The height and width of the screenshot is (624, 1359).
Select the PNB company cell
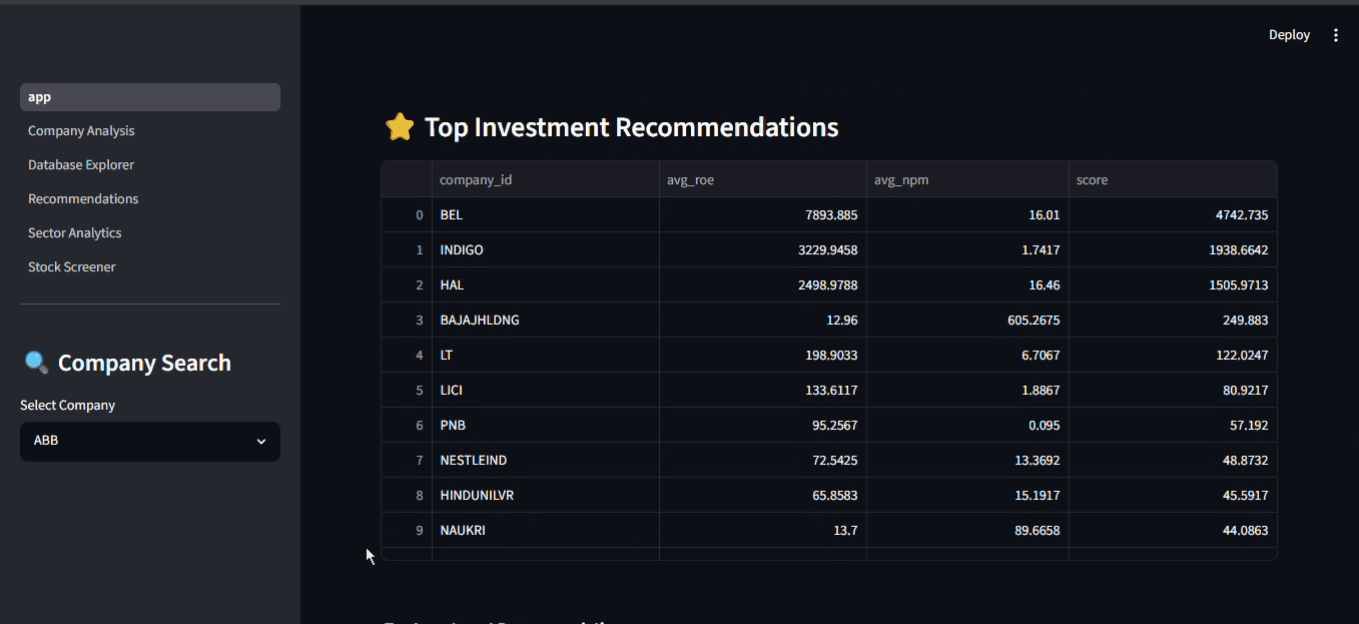[x=545, y=425]
